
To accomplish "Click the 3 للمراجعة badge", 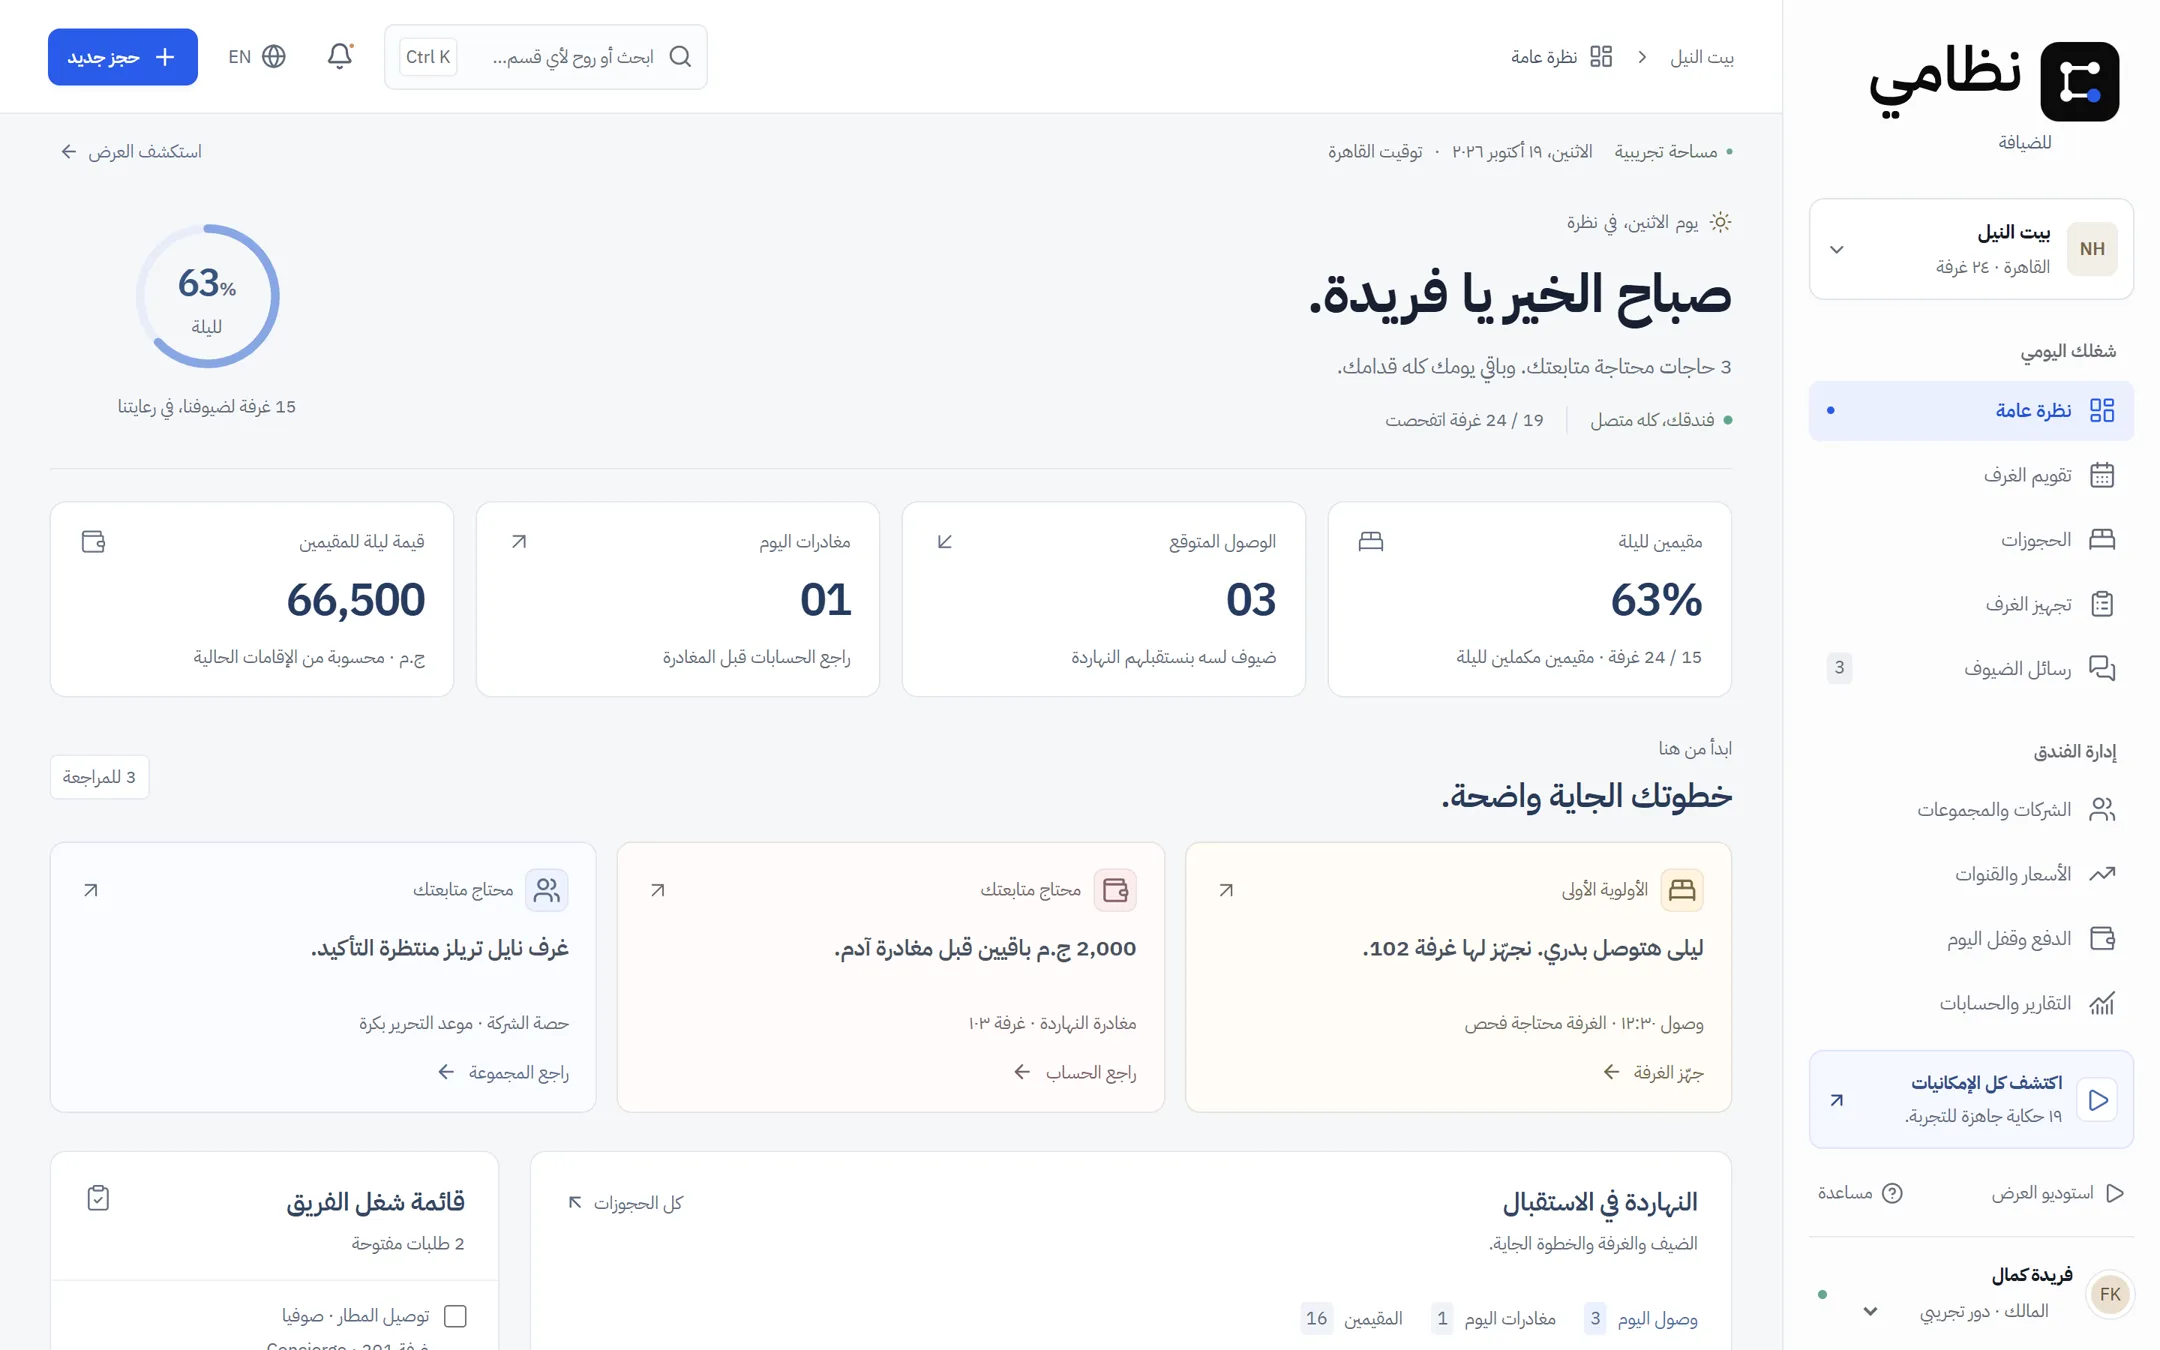I will [x=99, y=777].
